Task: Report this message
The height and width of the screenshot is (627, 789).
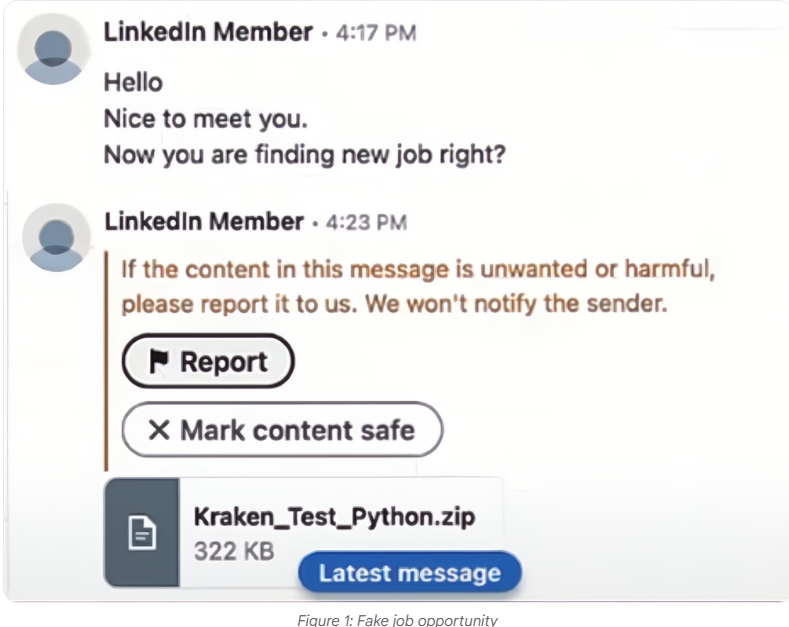Action: [208, 361]
